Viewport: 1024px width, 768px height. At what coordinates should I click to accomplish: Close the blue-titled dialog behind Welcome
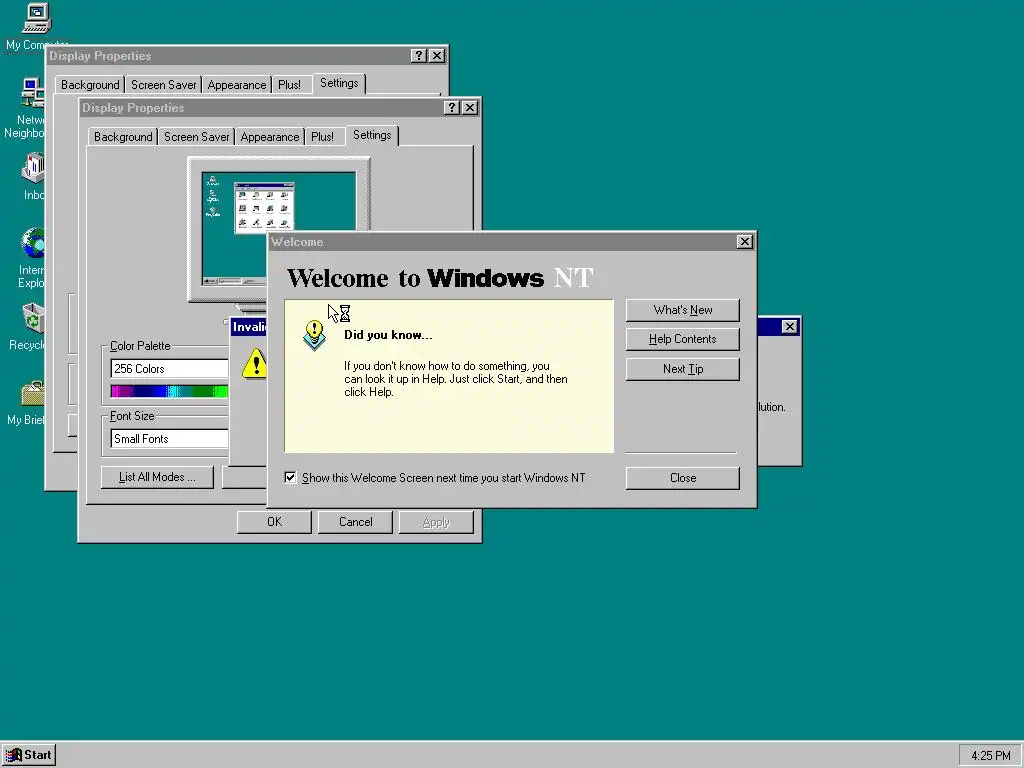(790, 327)
